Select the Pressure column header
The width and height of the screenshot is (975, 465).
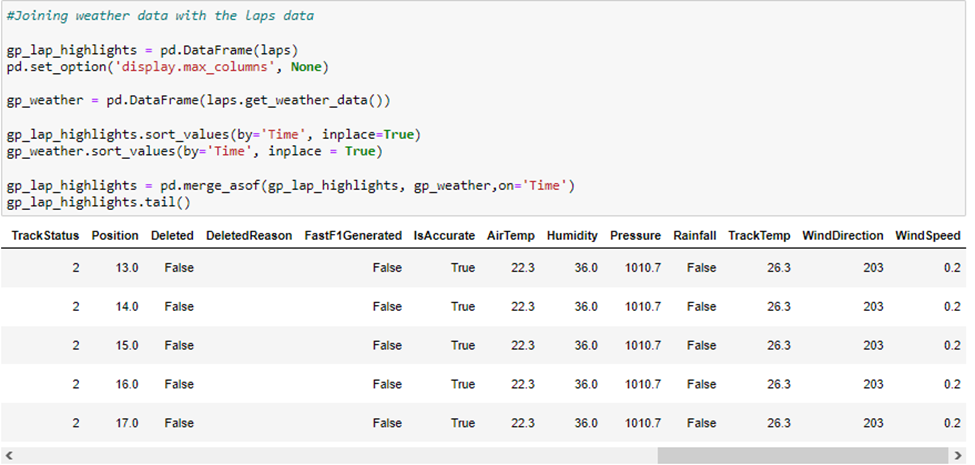[635, 236]
